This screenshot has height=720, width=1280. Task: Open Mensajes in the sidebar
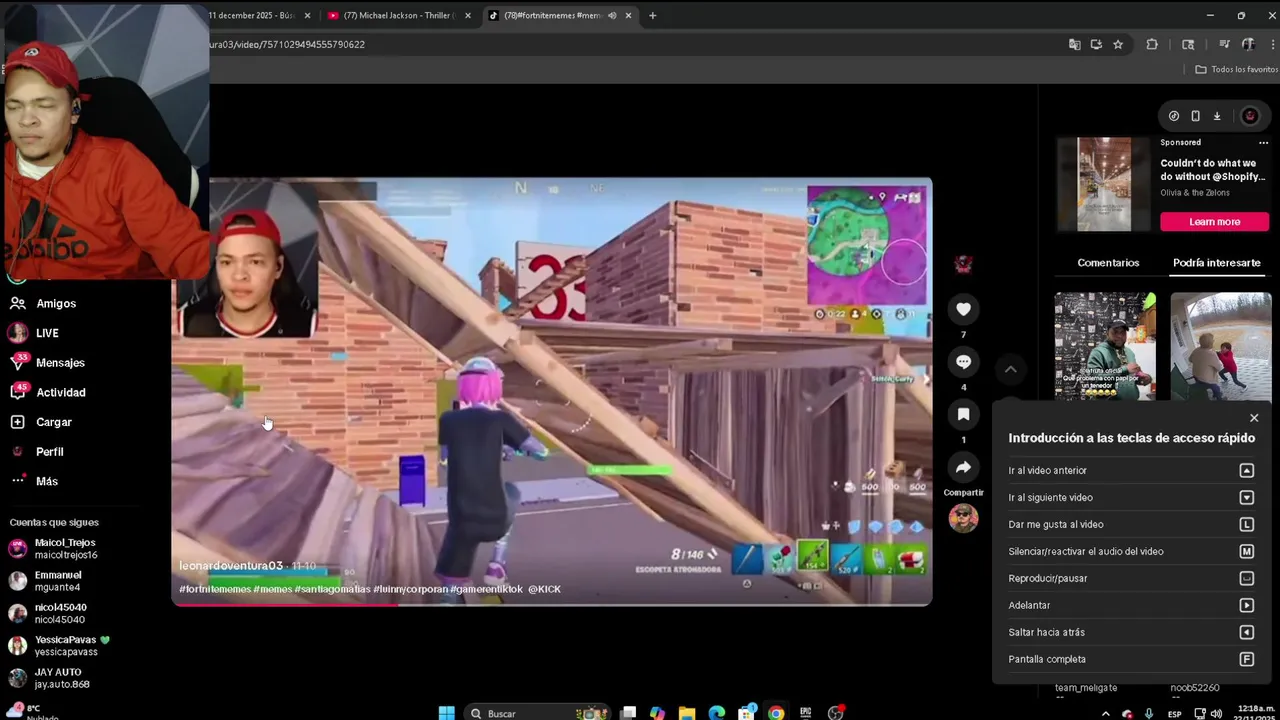pyautogui.click(x=48, y=363)
